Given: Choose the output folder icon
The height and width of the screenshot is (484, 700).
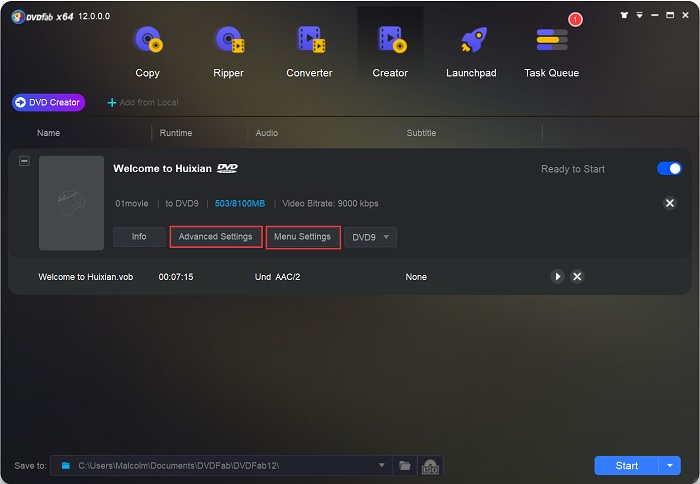Looking at the screenshot, I should 404,466.
